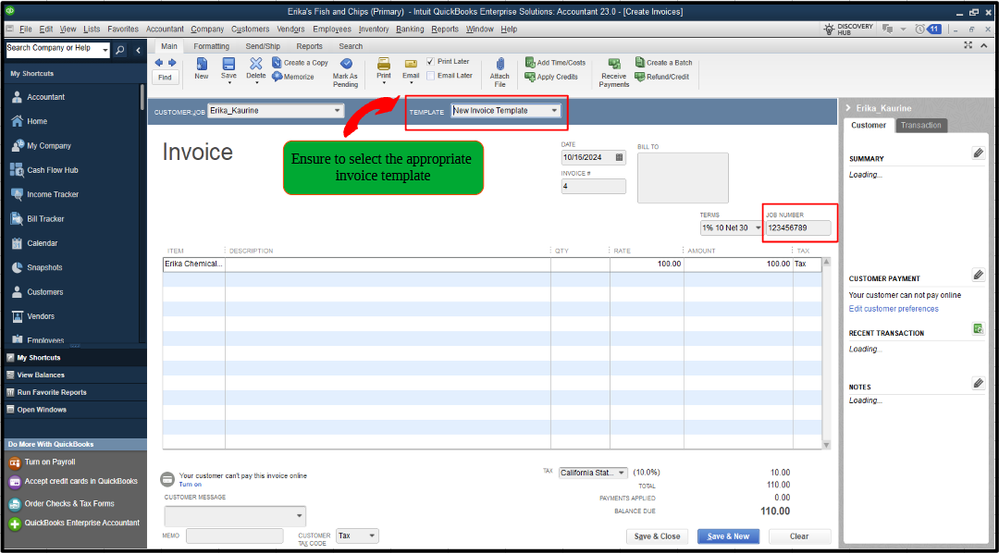Click Mark As Pending icon
999x553 pixels.
(x=346, y=64)
